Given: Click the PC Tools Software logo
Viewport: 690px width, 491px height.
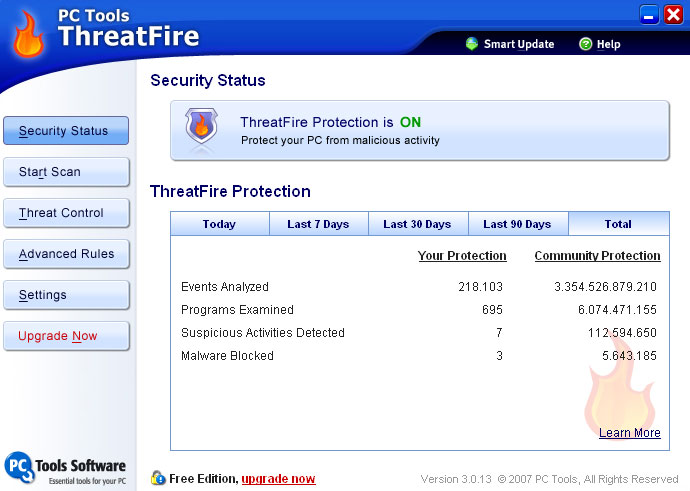Looking at the screenshot, I should (66, 468).
